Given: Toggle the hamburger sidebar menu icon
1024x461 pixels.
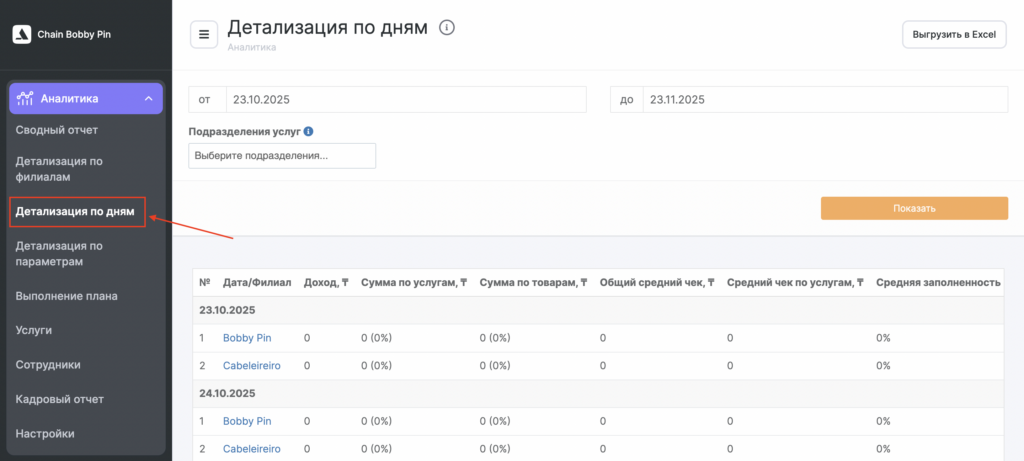Looking at the screenshot, I should click(204, 34).
